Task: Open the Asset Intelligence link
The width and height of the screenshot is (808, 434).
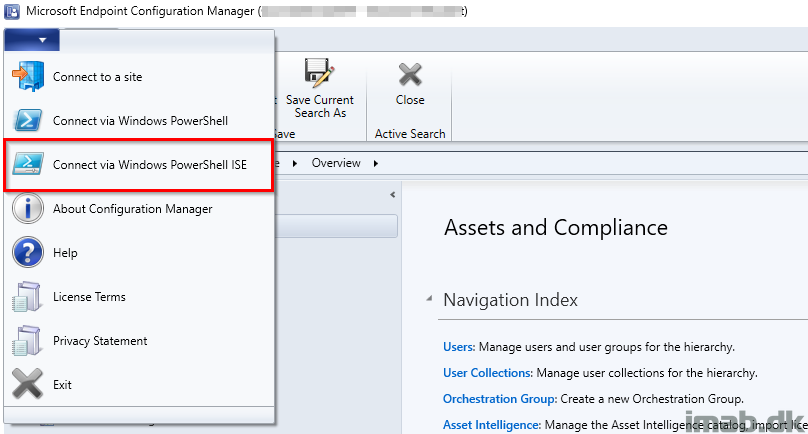Action: click(x=491, y=425)
